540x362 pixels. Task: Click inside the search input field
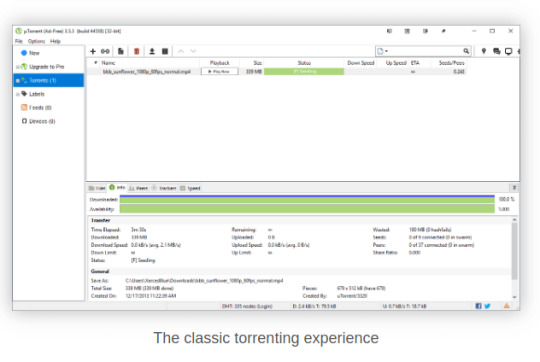tap(425, 51)
